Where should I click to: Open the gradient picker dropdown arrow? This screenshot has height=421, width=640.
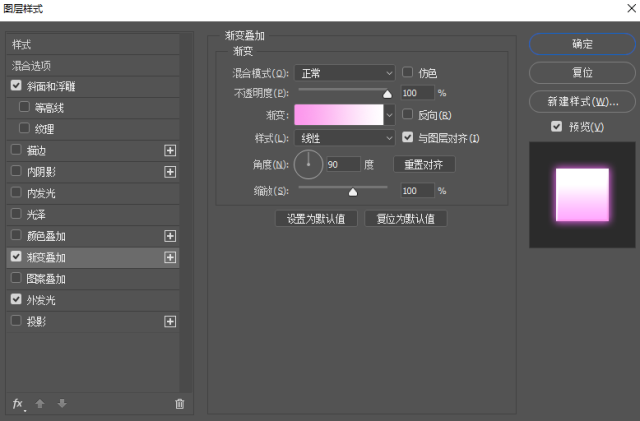click(x=389, y=115)
